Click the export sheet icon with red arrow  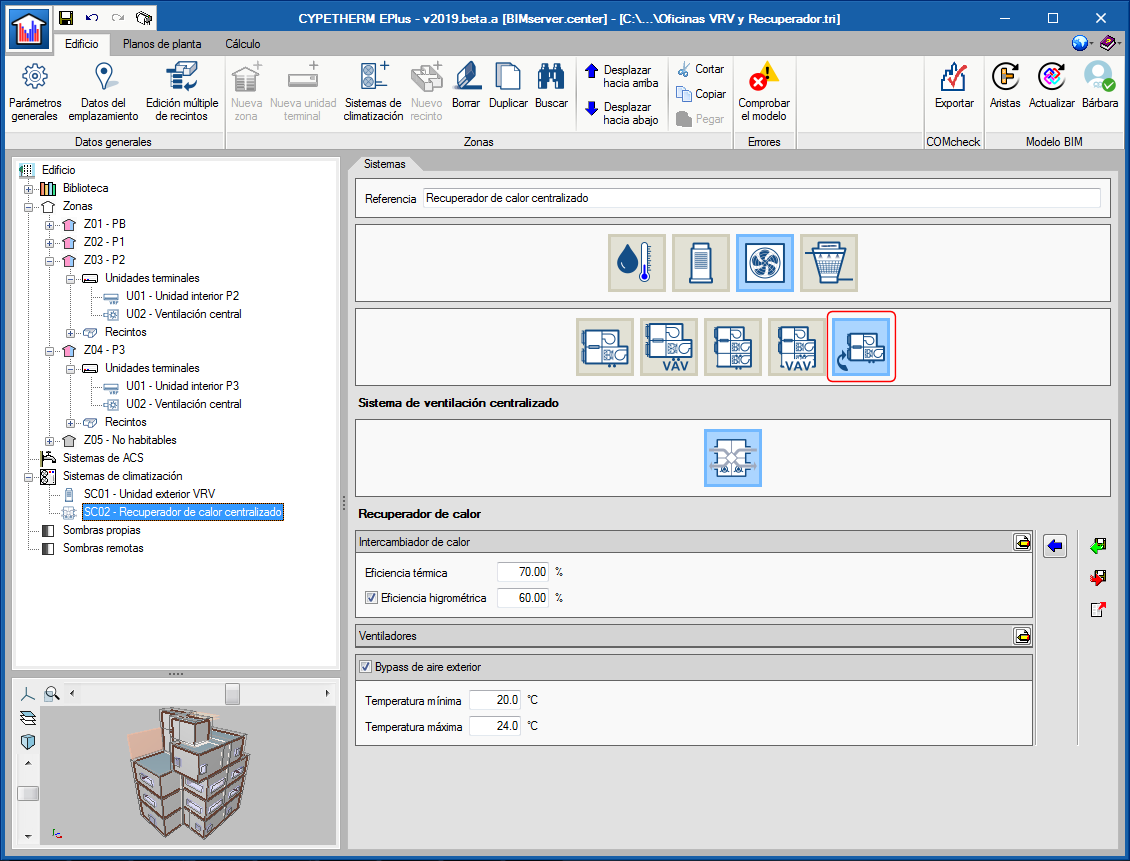(x=1098, y=610)
